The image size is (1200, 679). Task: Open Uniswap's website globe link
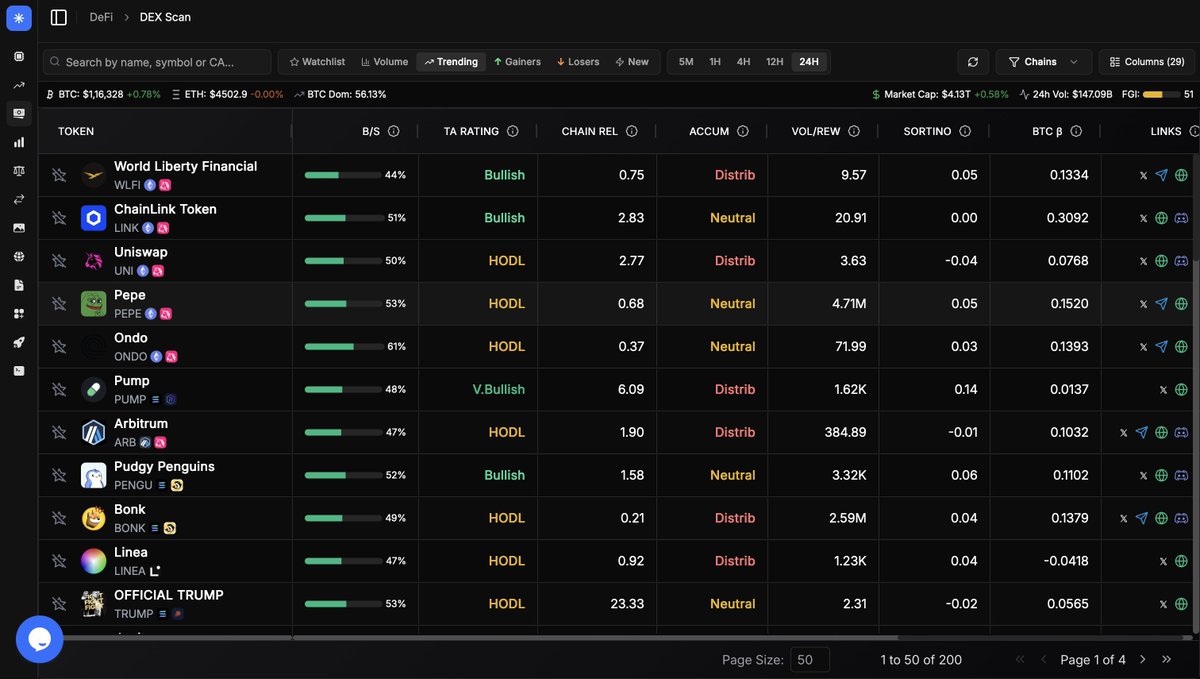pyautogui.click(x=1161, y=261)
